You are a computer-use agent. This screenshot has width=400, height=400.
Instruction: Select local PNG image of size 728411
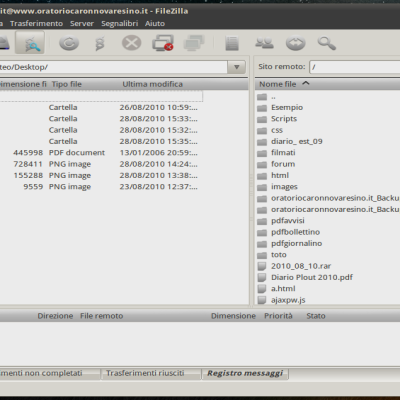(x=100, y=164)
